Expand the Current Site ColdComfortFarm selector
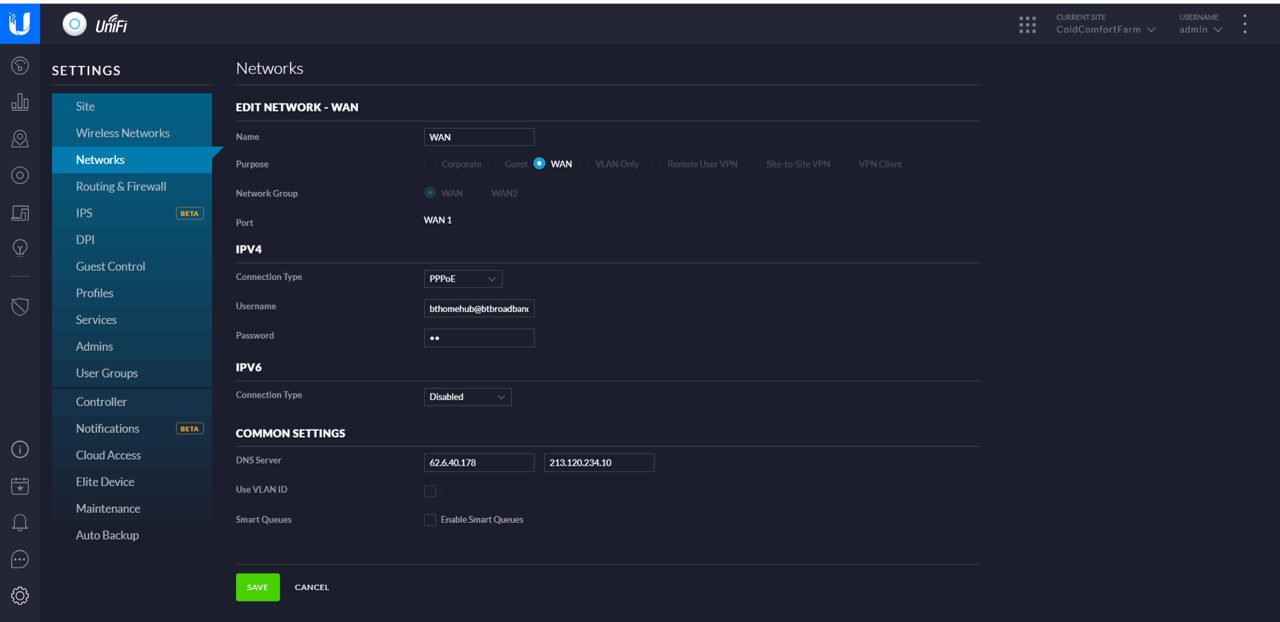1280x622 pixels. [1105, 29]
